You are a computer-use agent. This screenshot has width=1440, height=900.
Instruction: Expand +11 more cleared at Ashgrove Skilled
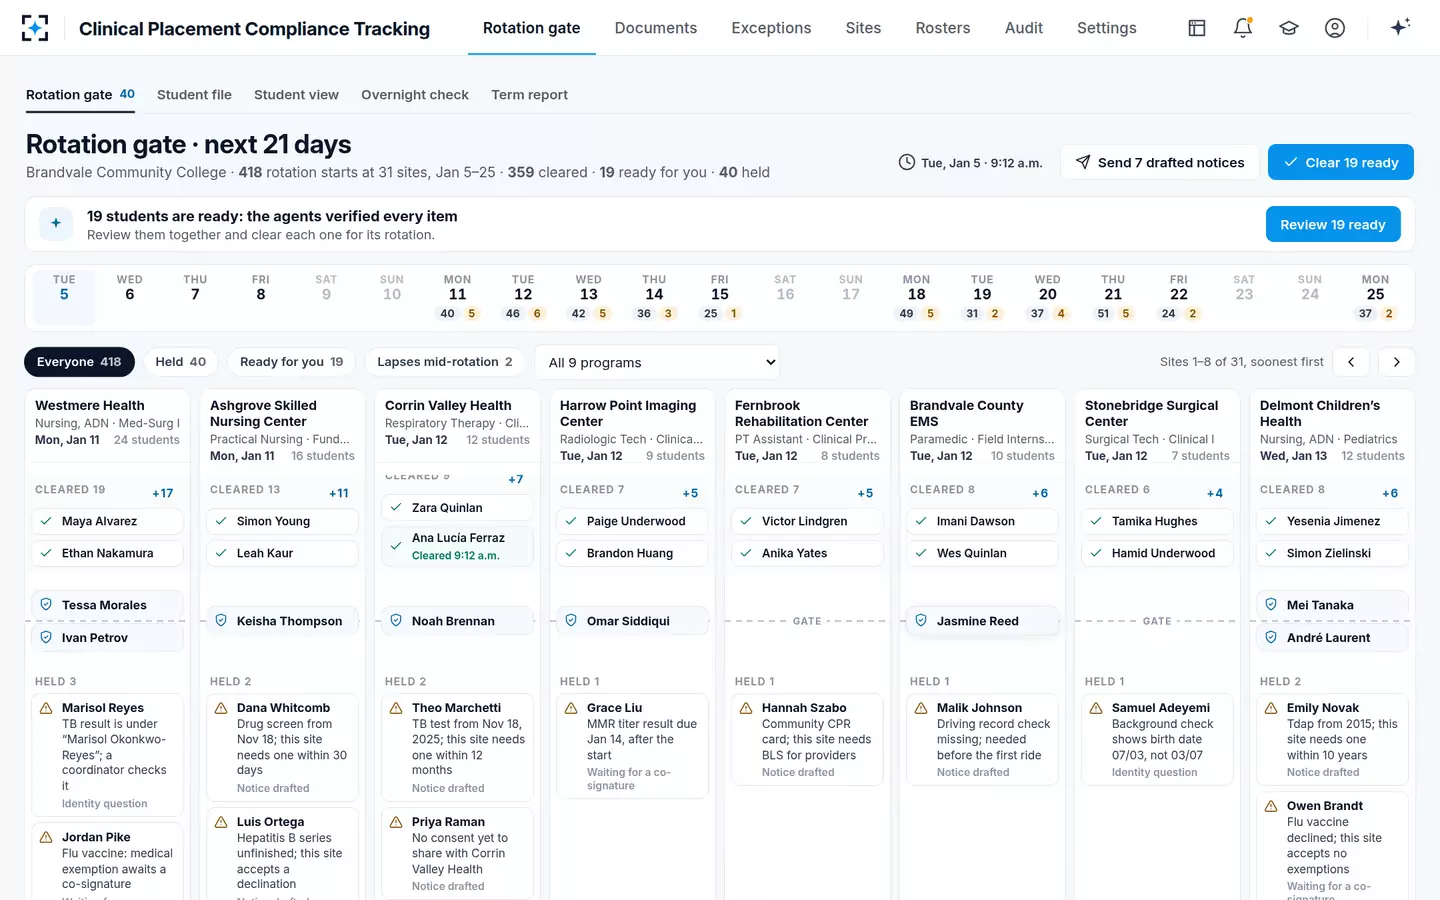339,493
